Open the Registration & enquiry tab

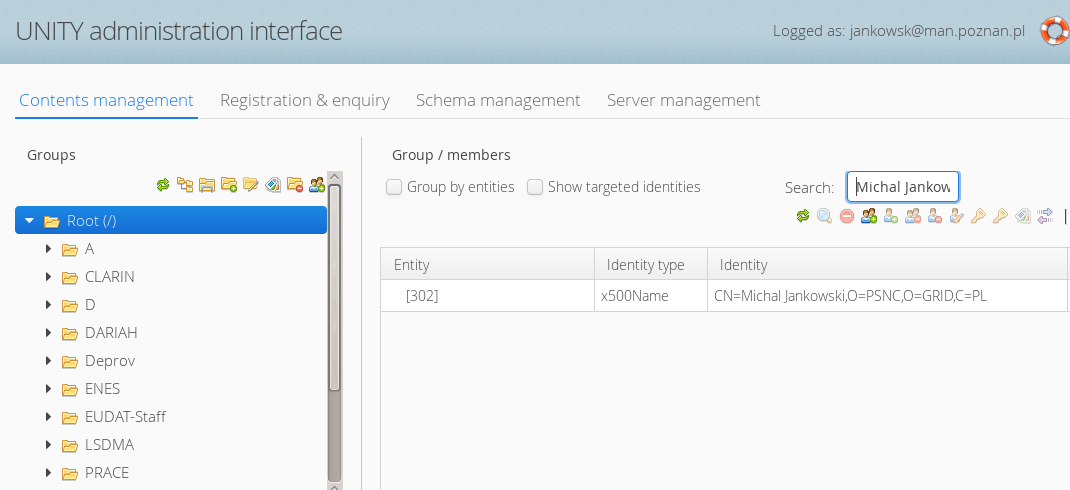(x=304, y=100)
